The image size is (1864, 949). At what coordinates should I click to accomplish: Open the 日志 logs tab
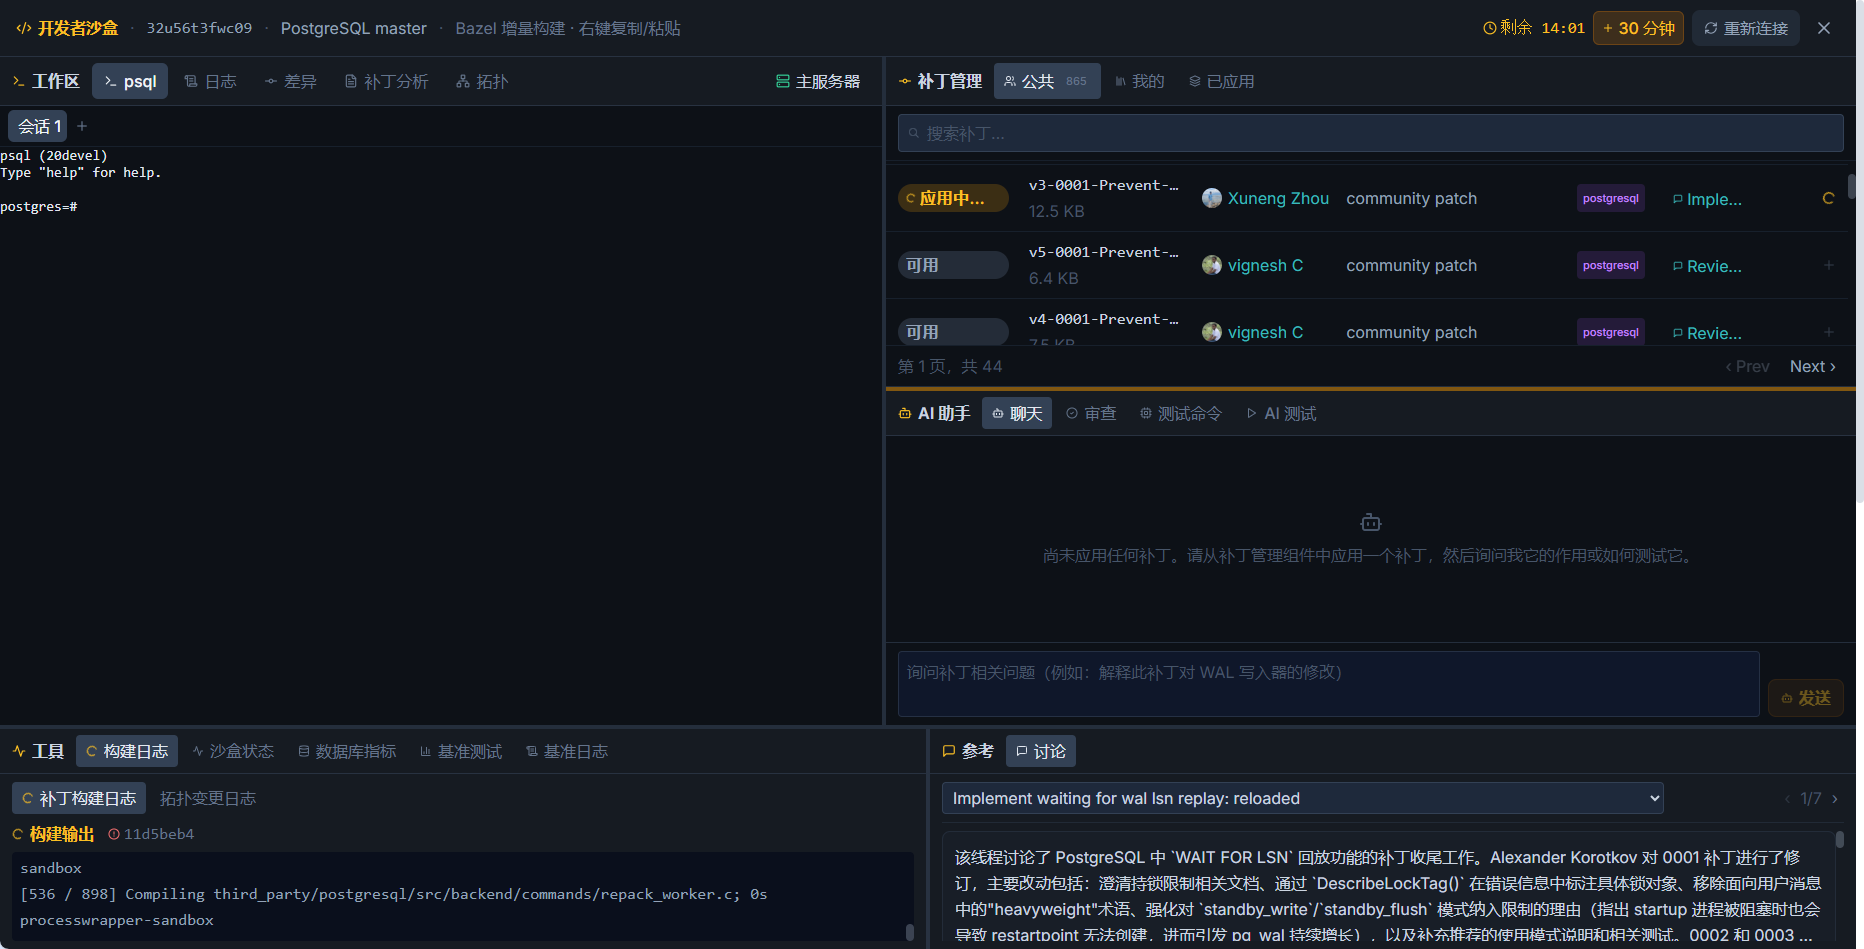tap(210, 81)
